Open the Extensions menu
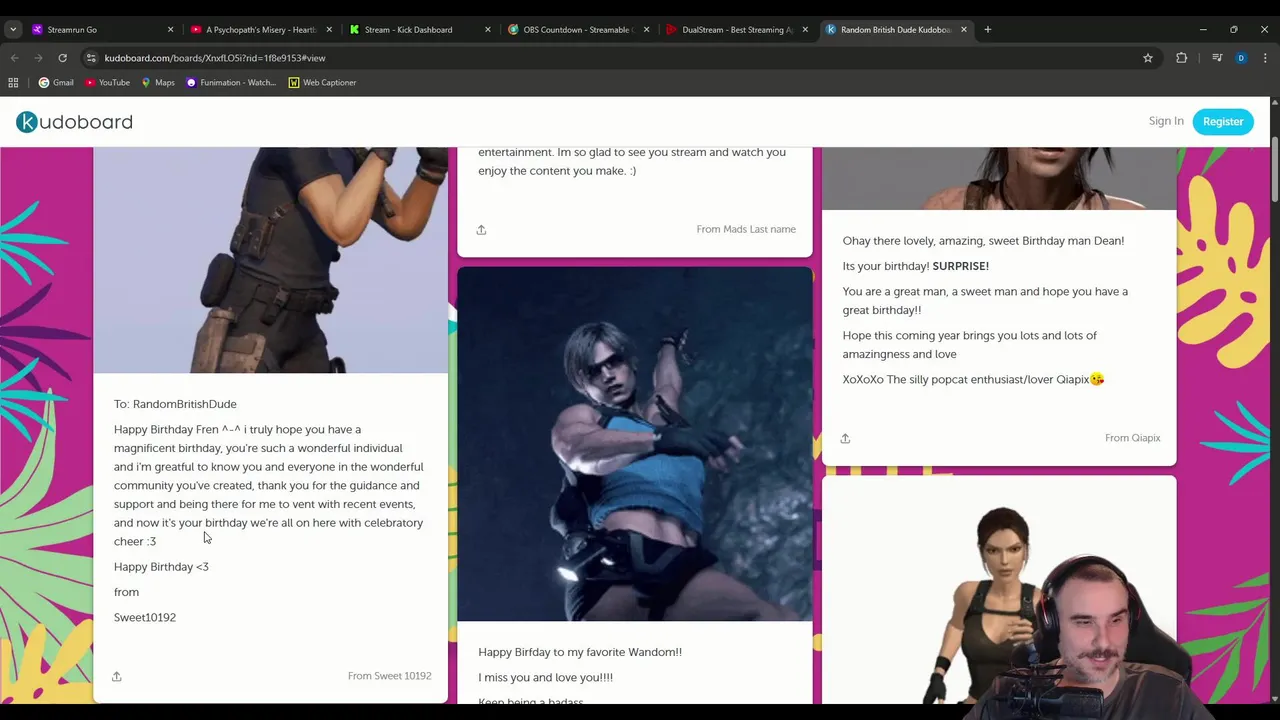The width and height of the screenshot is (1280, 720). (1182, 58)
